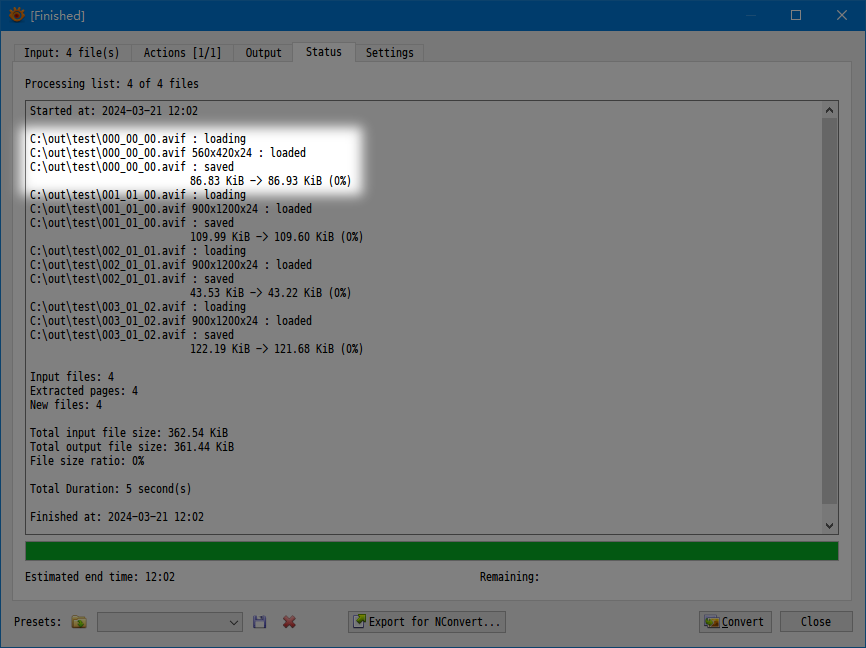The width and height of the screenshot is (866, 648).
Task: Click the log scrollbar down arrow
Action: click(x=829, y=525)
